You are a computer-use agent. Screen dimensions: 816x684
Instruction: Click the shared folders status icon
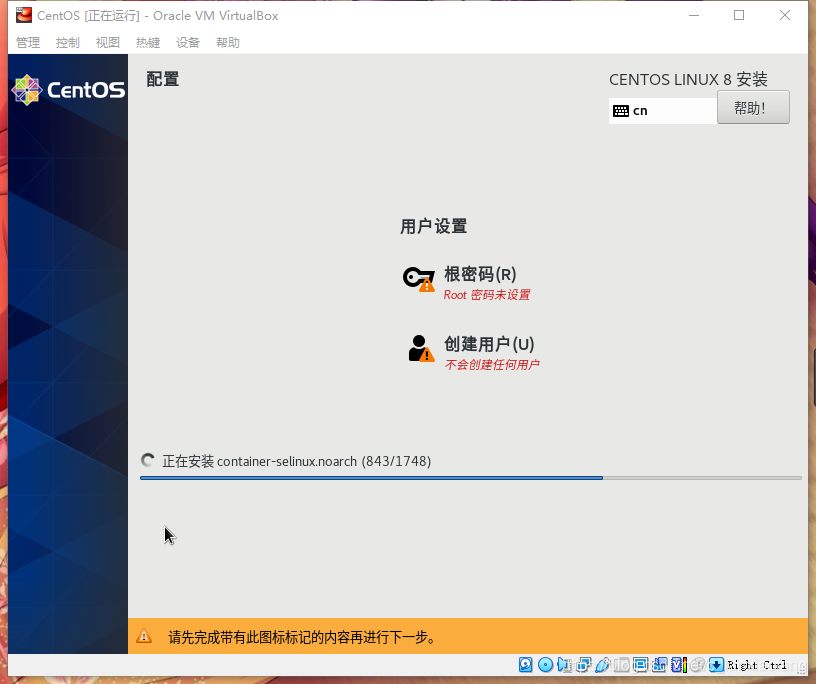(621, 665)
